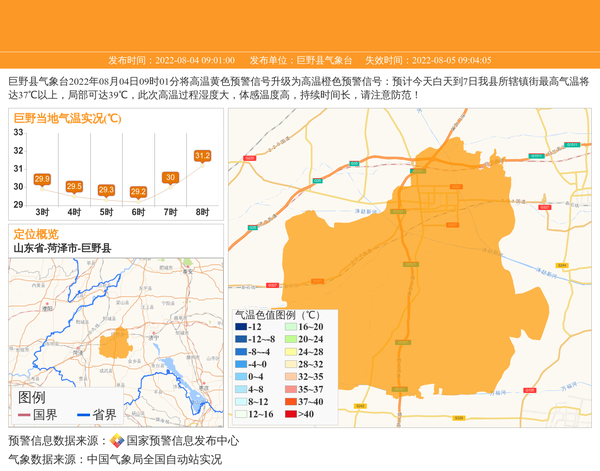600x471 pixels.
Task: Click the red 国界 legend line
Action: click(x=24, y=415)
